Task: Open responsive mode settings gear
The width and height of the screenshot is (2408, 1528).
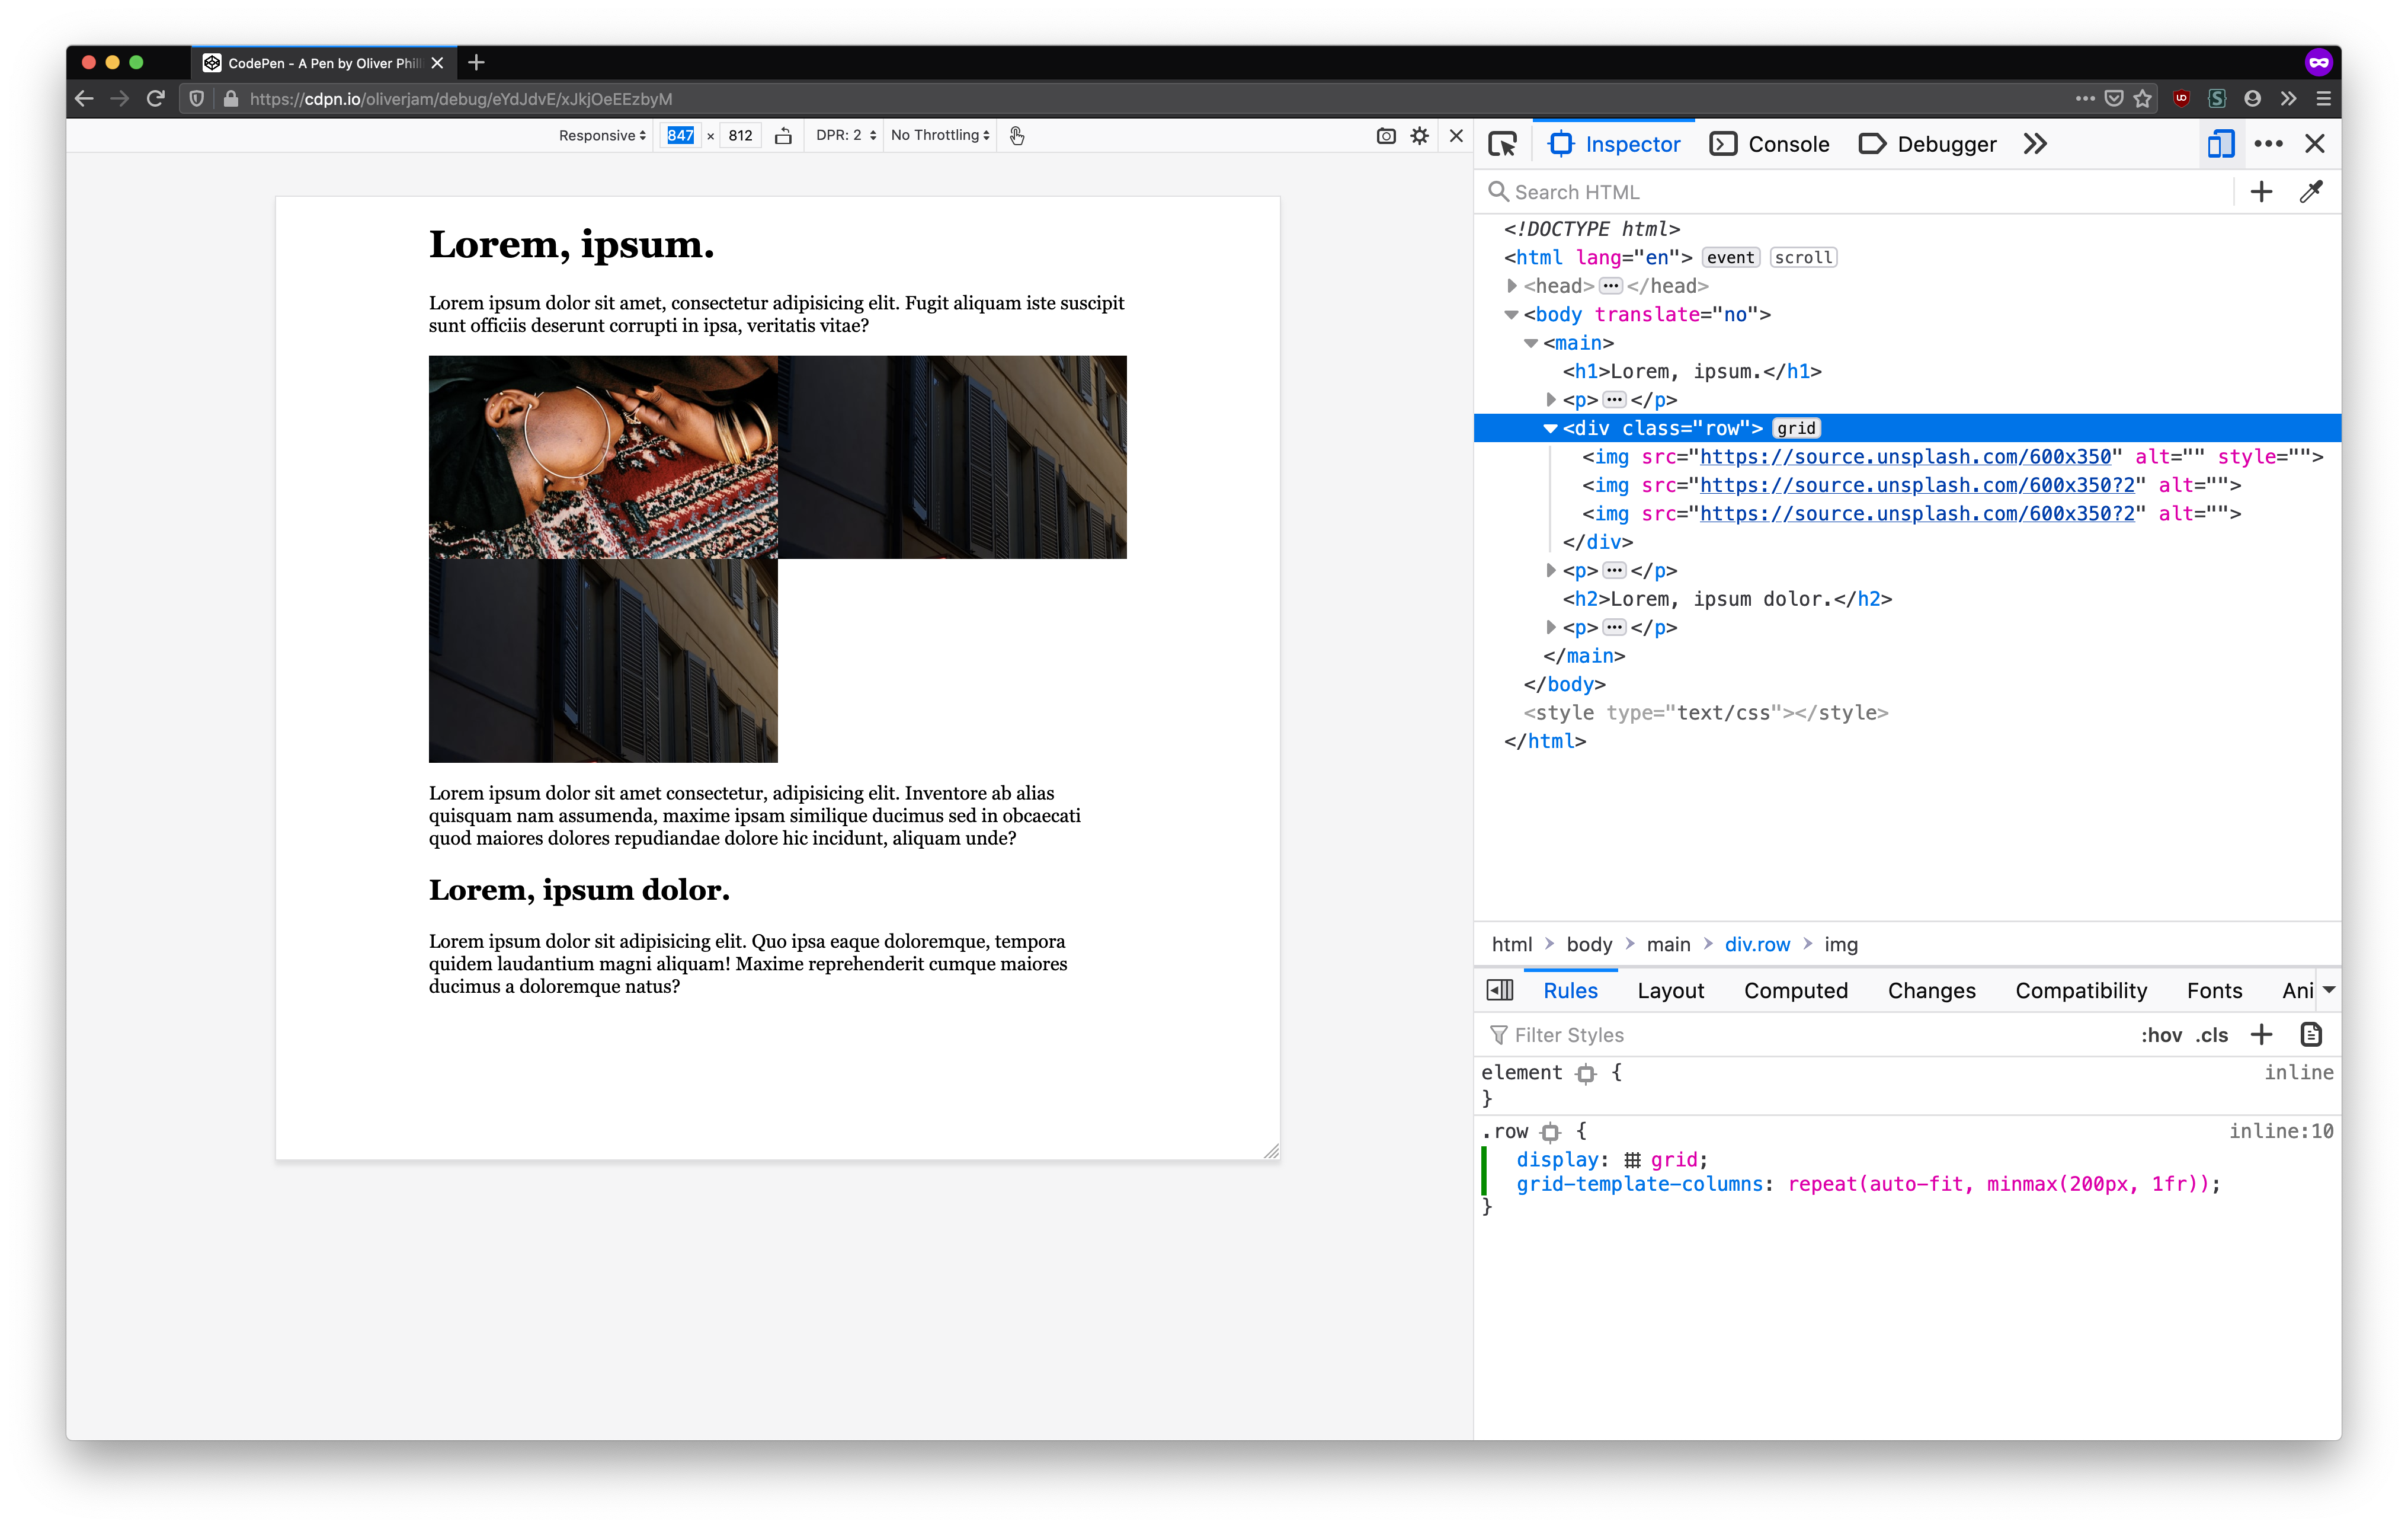Action: coord(1419,136)
